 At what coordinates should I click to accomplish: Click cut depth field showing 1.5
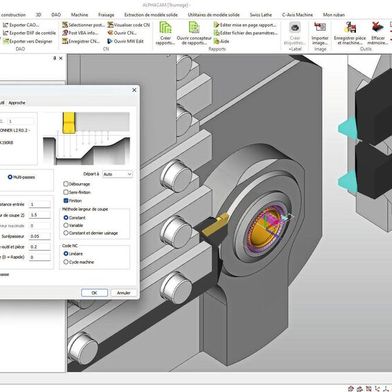click(40, 215)
